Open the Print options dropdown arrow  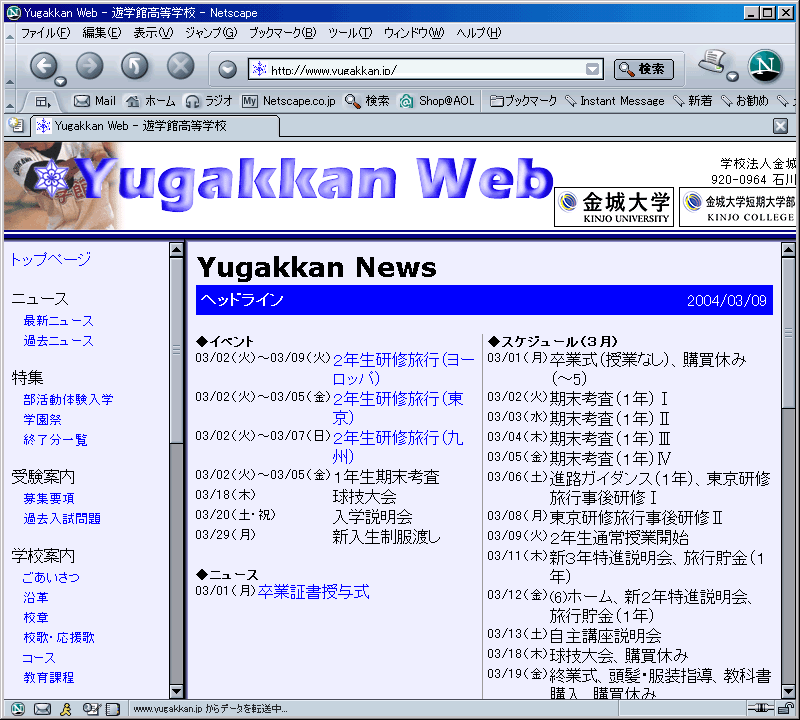tap(733, 77)
